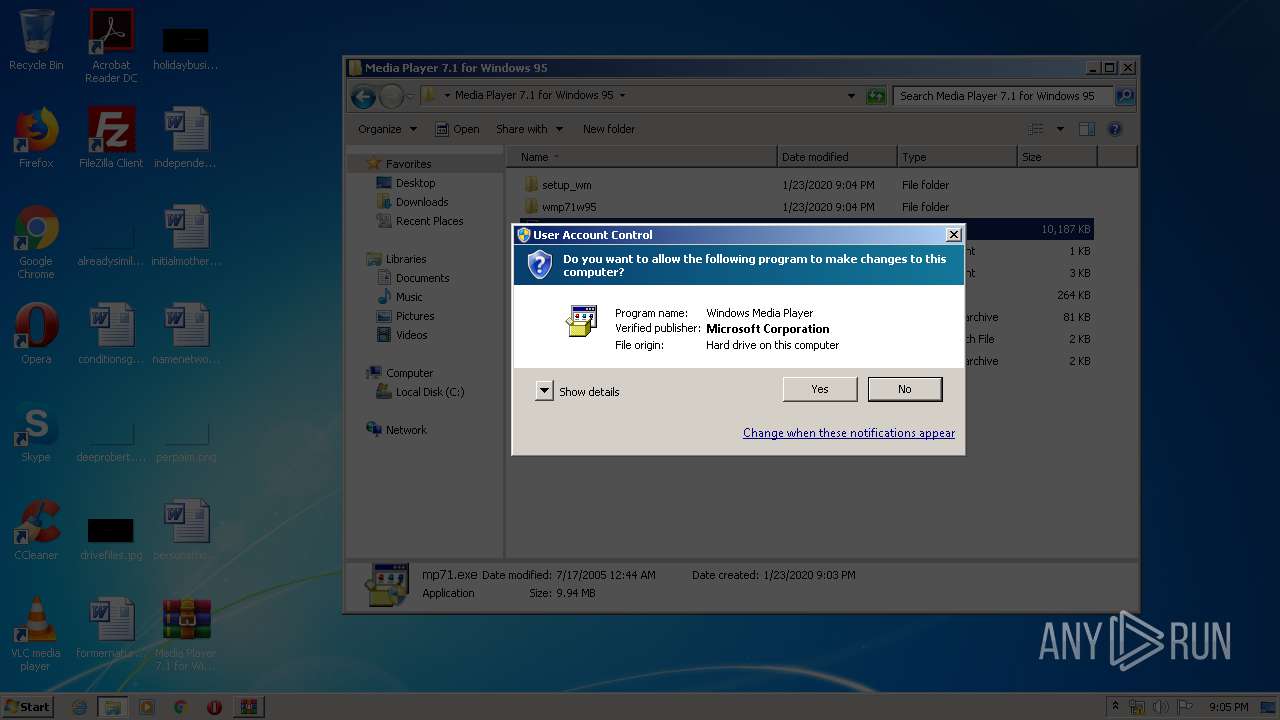
Task: Select VLC media player desktop icon
Action: (36, 634)
